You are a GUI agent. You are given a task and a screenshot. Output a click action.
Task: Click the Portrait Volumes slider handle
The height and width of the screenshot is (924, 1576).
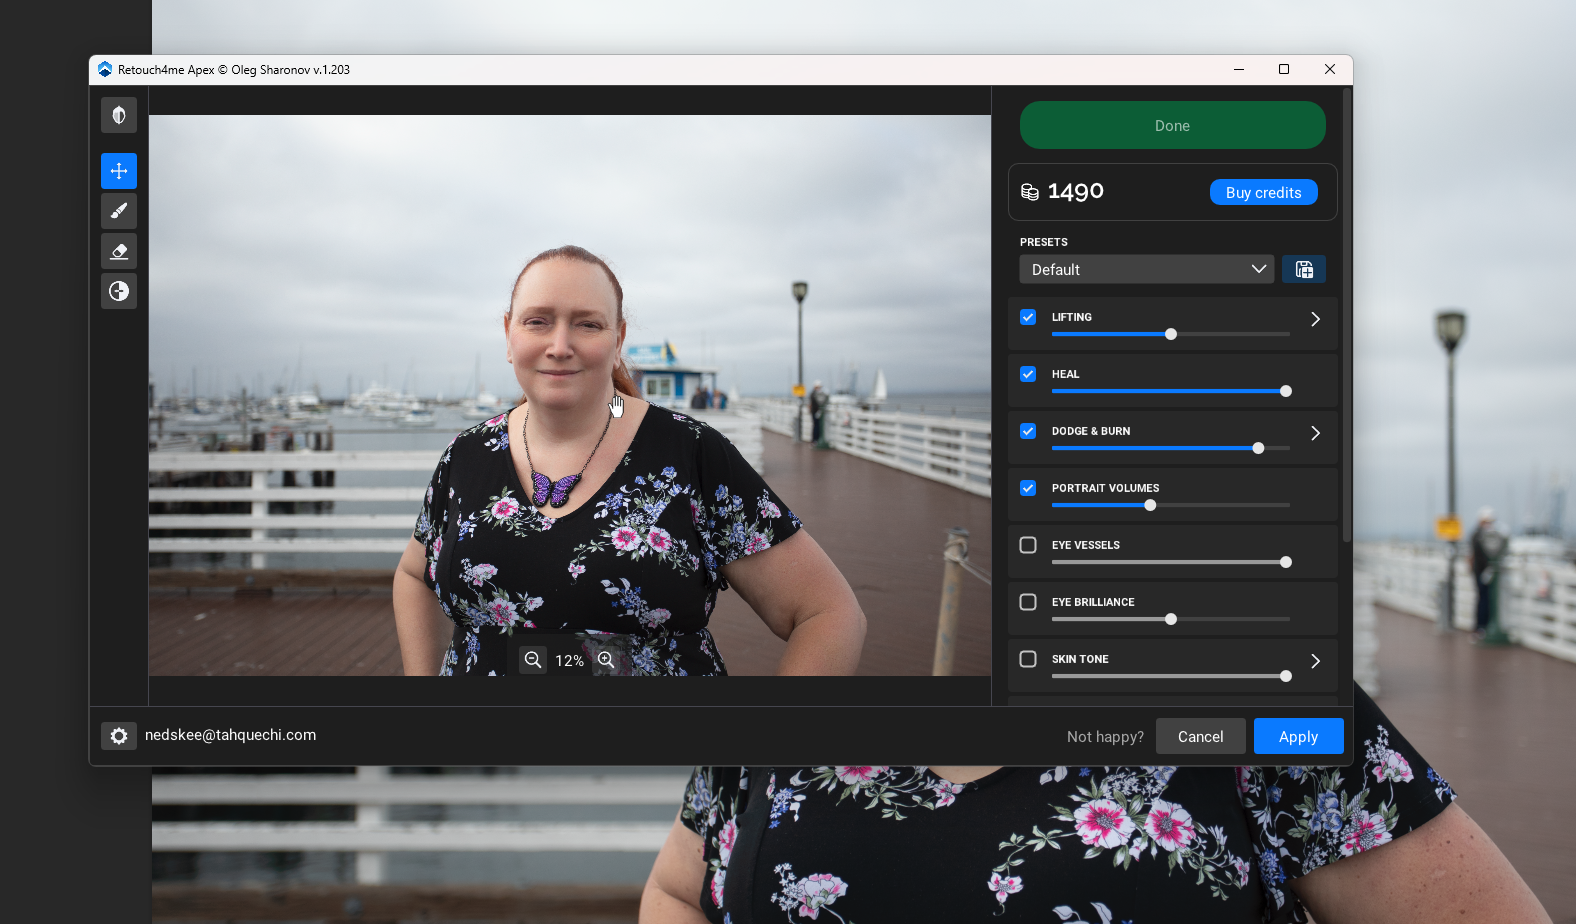pos(1150,505)
